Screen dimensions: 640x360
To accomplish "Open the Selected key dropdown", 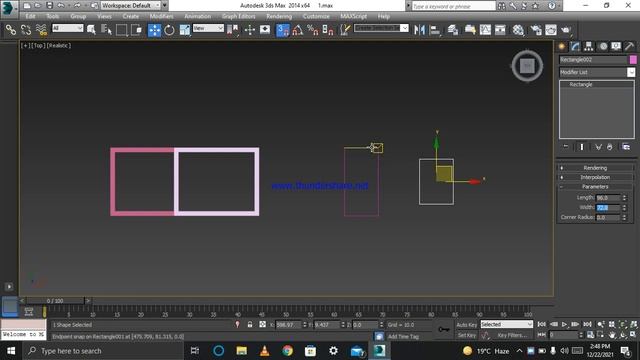I will click(x=507, y=324).
